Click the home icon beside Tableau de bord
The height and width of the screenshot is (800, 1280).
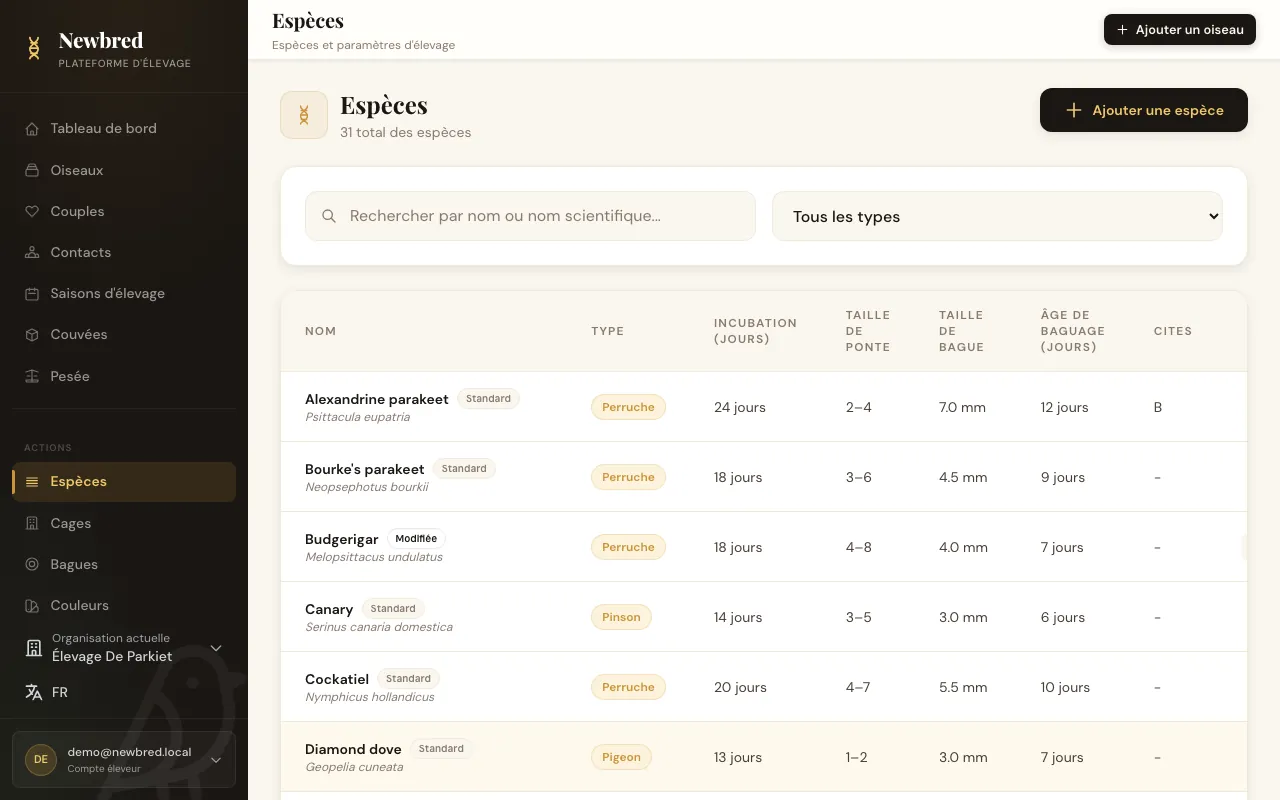coord(32,129)
